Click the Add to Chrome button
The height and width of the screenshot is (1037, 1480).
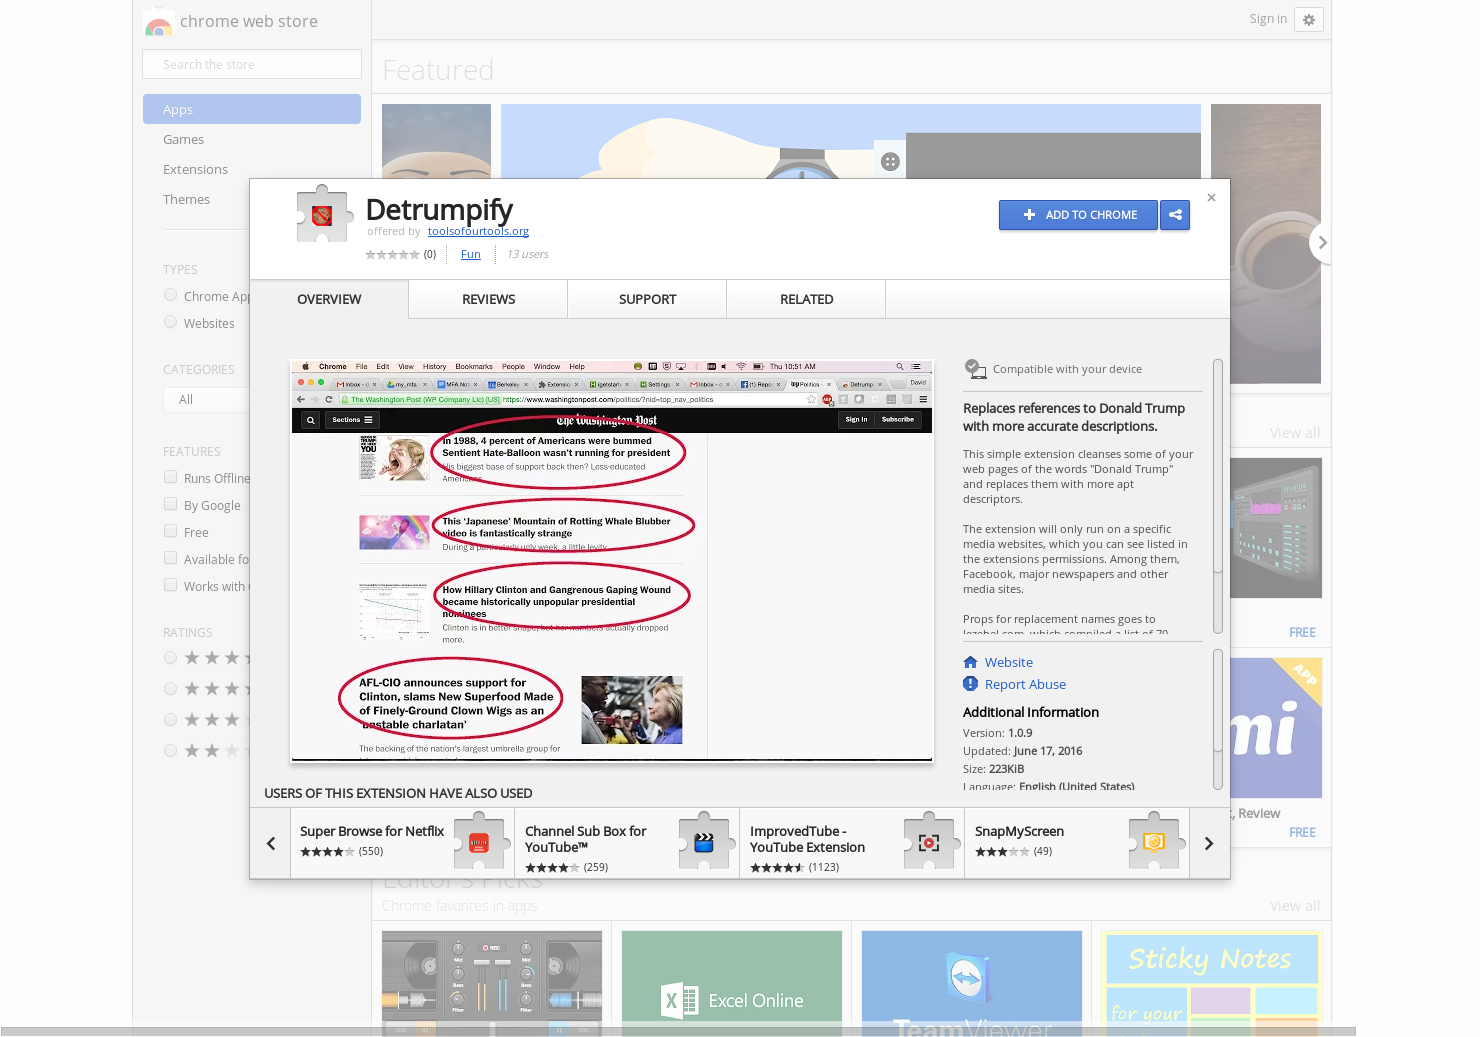(1078, 215)
